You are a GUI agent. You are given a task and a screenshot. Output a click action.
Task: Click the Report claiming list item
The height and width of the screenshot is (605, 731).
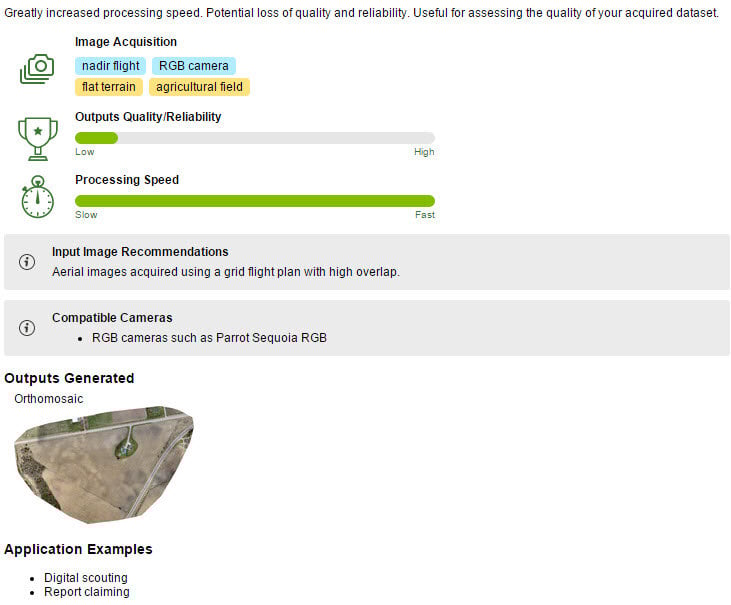coord(86,592)
